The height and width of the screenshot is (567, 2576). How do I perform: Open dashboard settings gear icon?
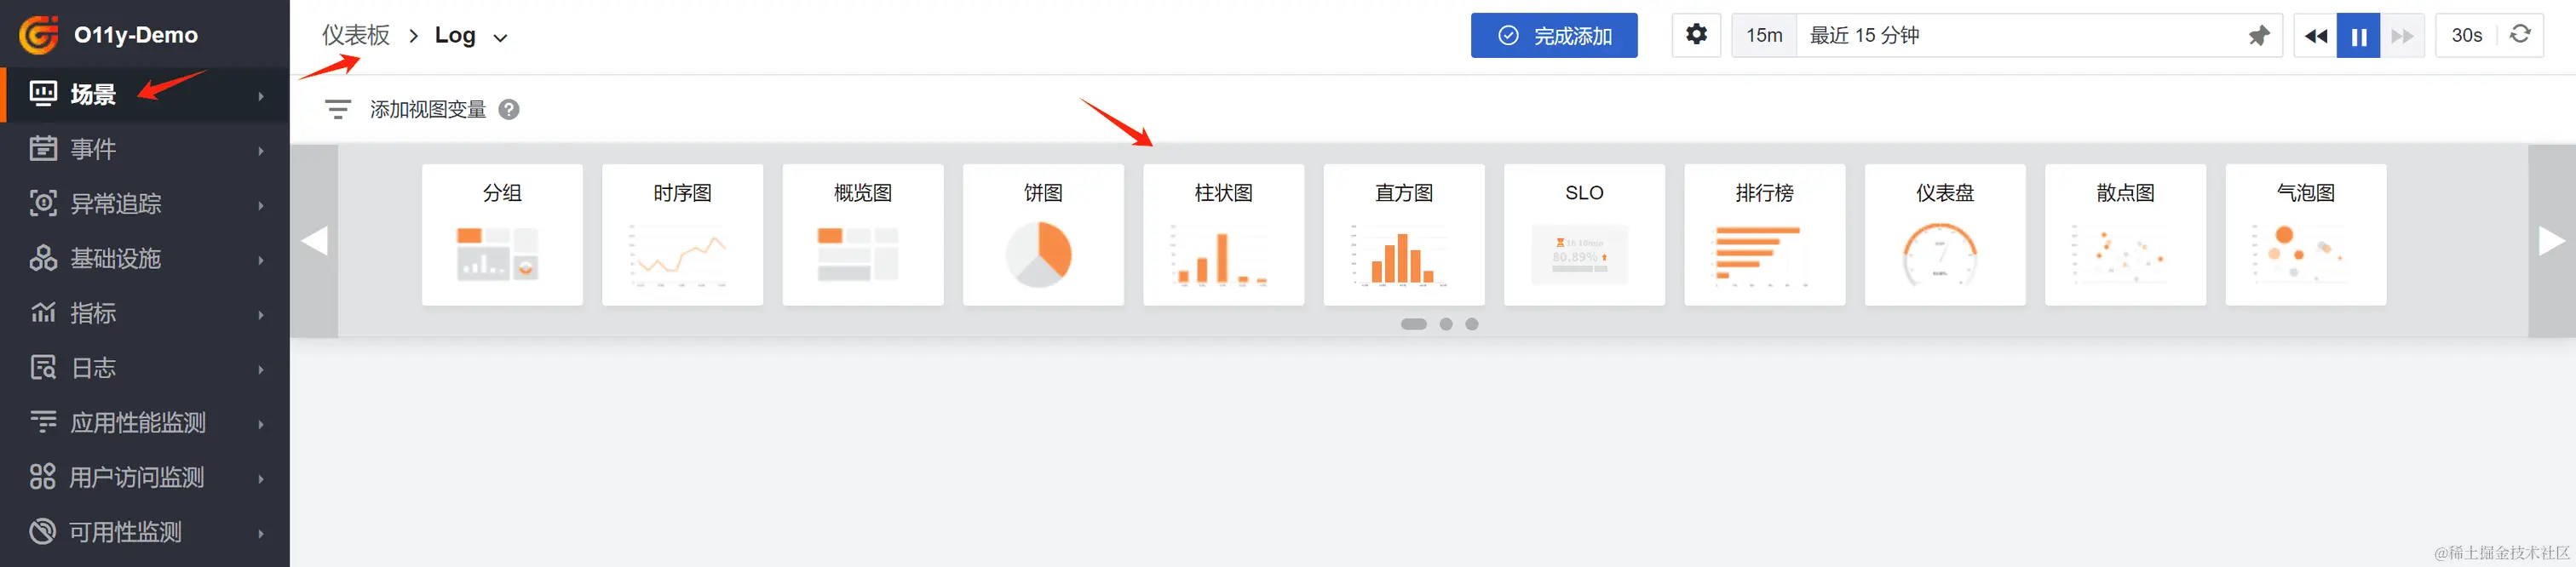click(1697, 35)
